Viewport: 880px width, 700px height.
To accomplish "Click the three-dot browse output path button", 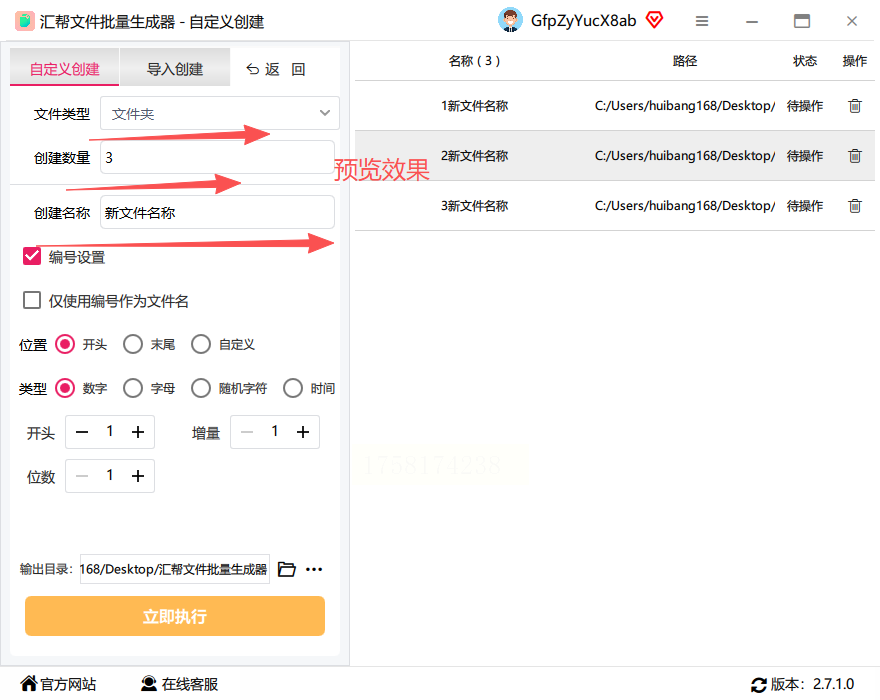I will click(314, 569).
